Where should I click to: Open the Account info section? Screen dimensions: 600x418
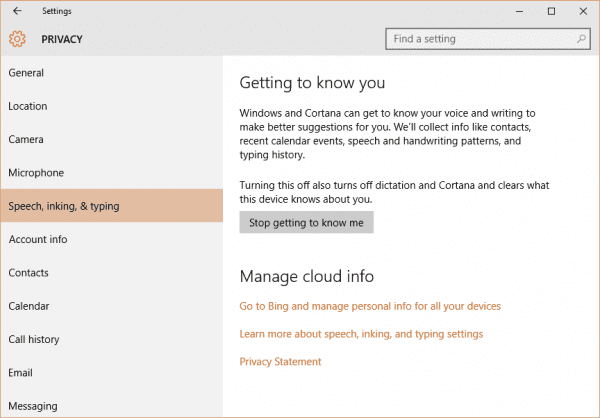(112, 239)
